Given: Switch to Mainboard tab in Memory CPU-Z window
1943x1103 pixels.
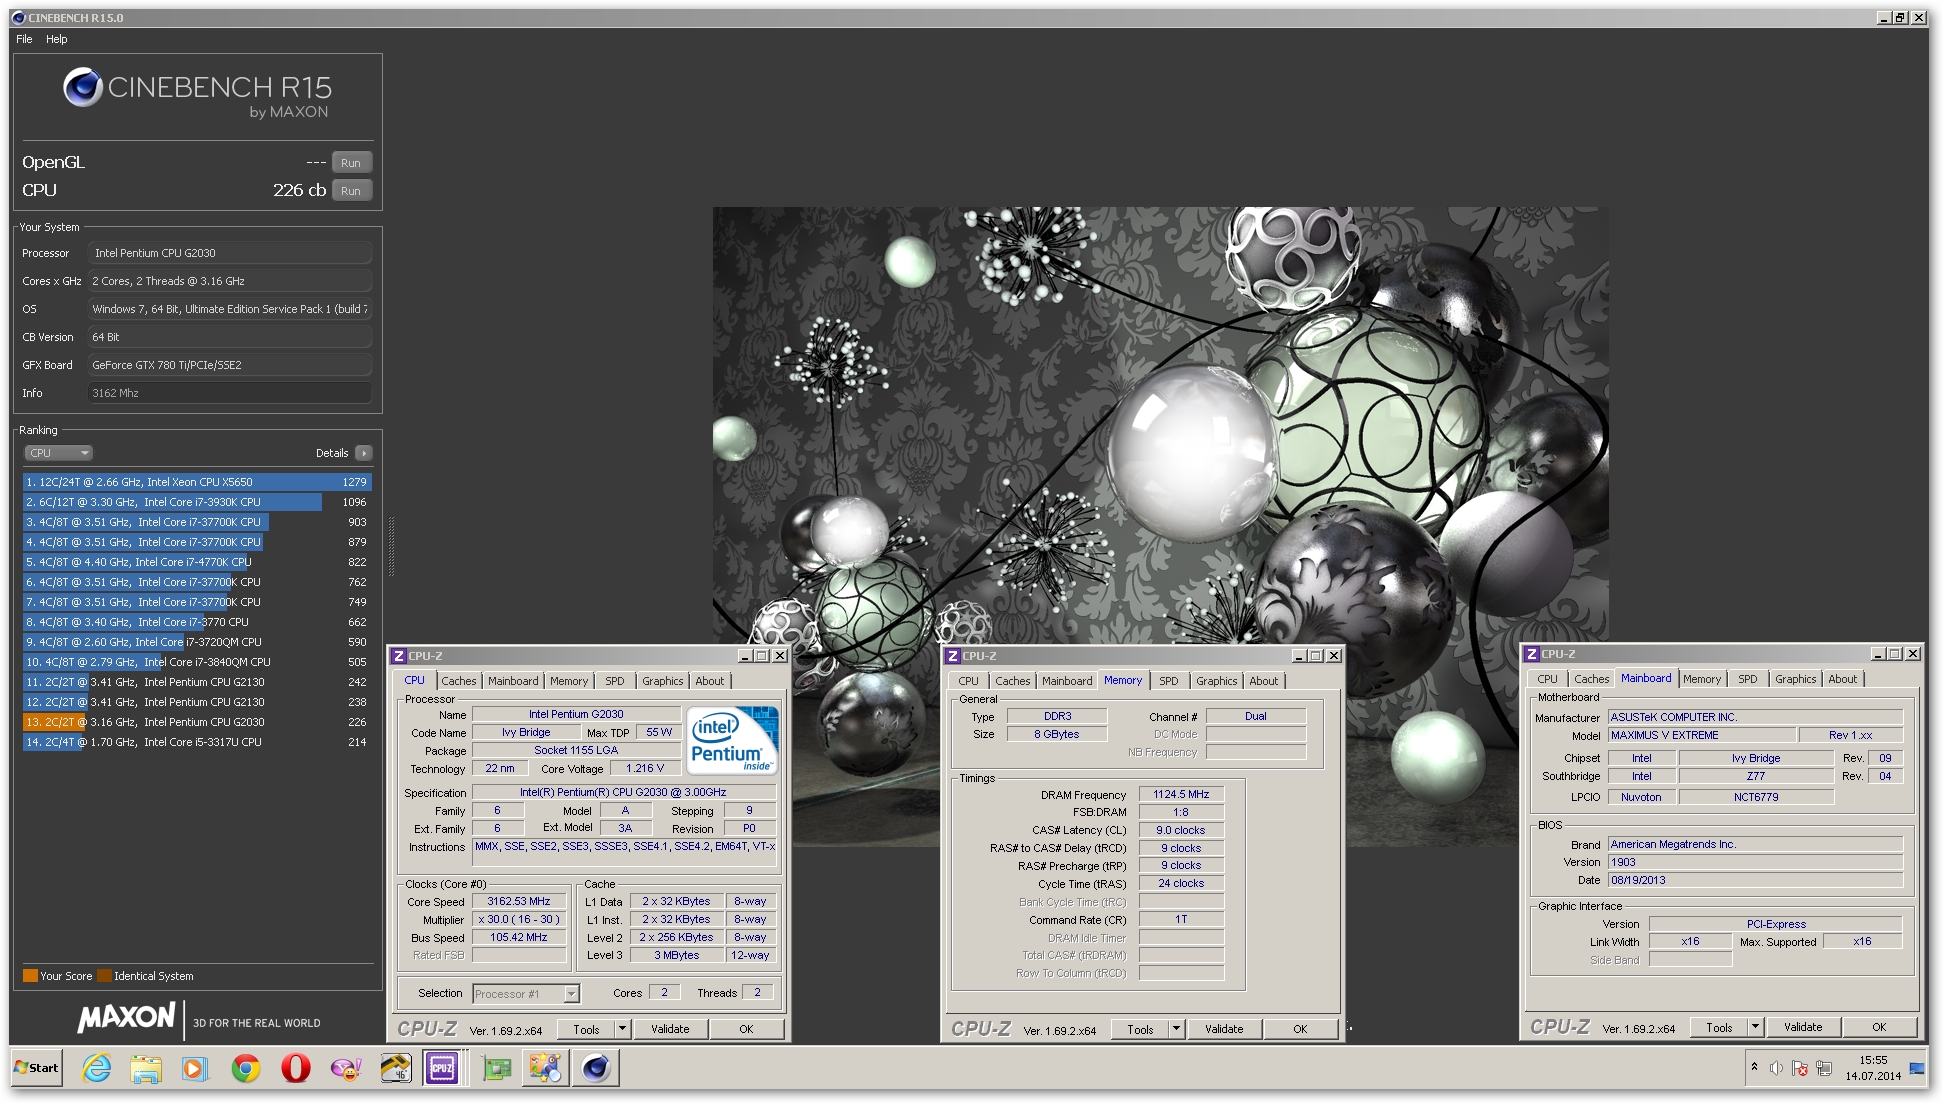Looking at the screenshot, I should 1067,681.
